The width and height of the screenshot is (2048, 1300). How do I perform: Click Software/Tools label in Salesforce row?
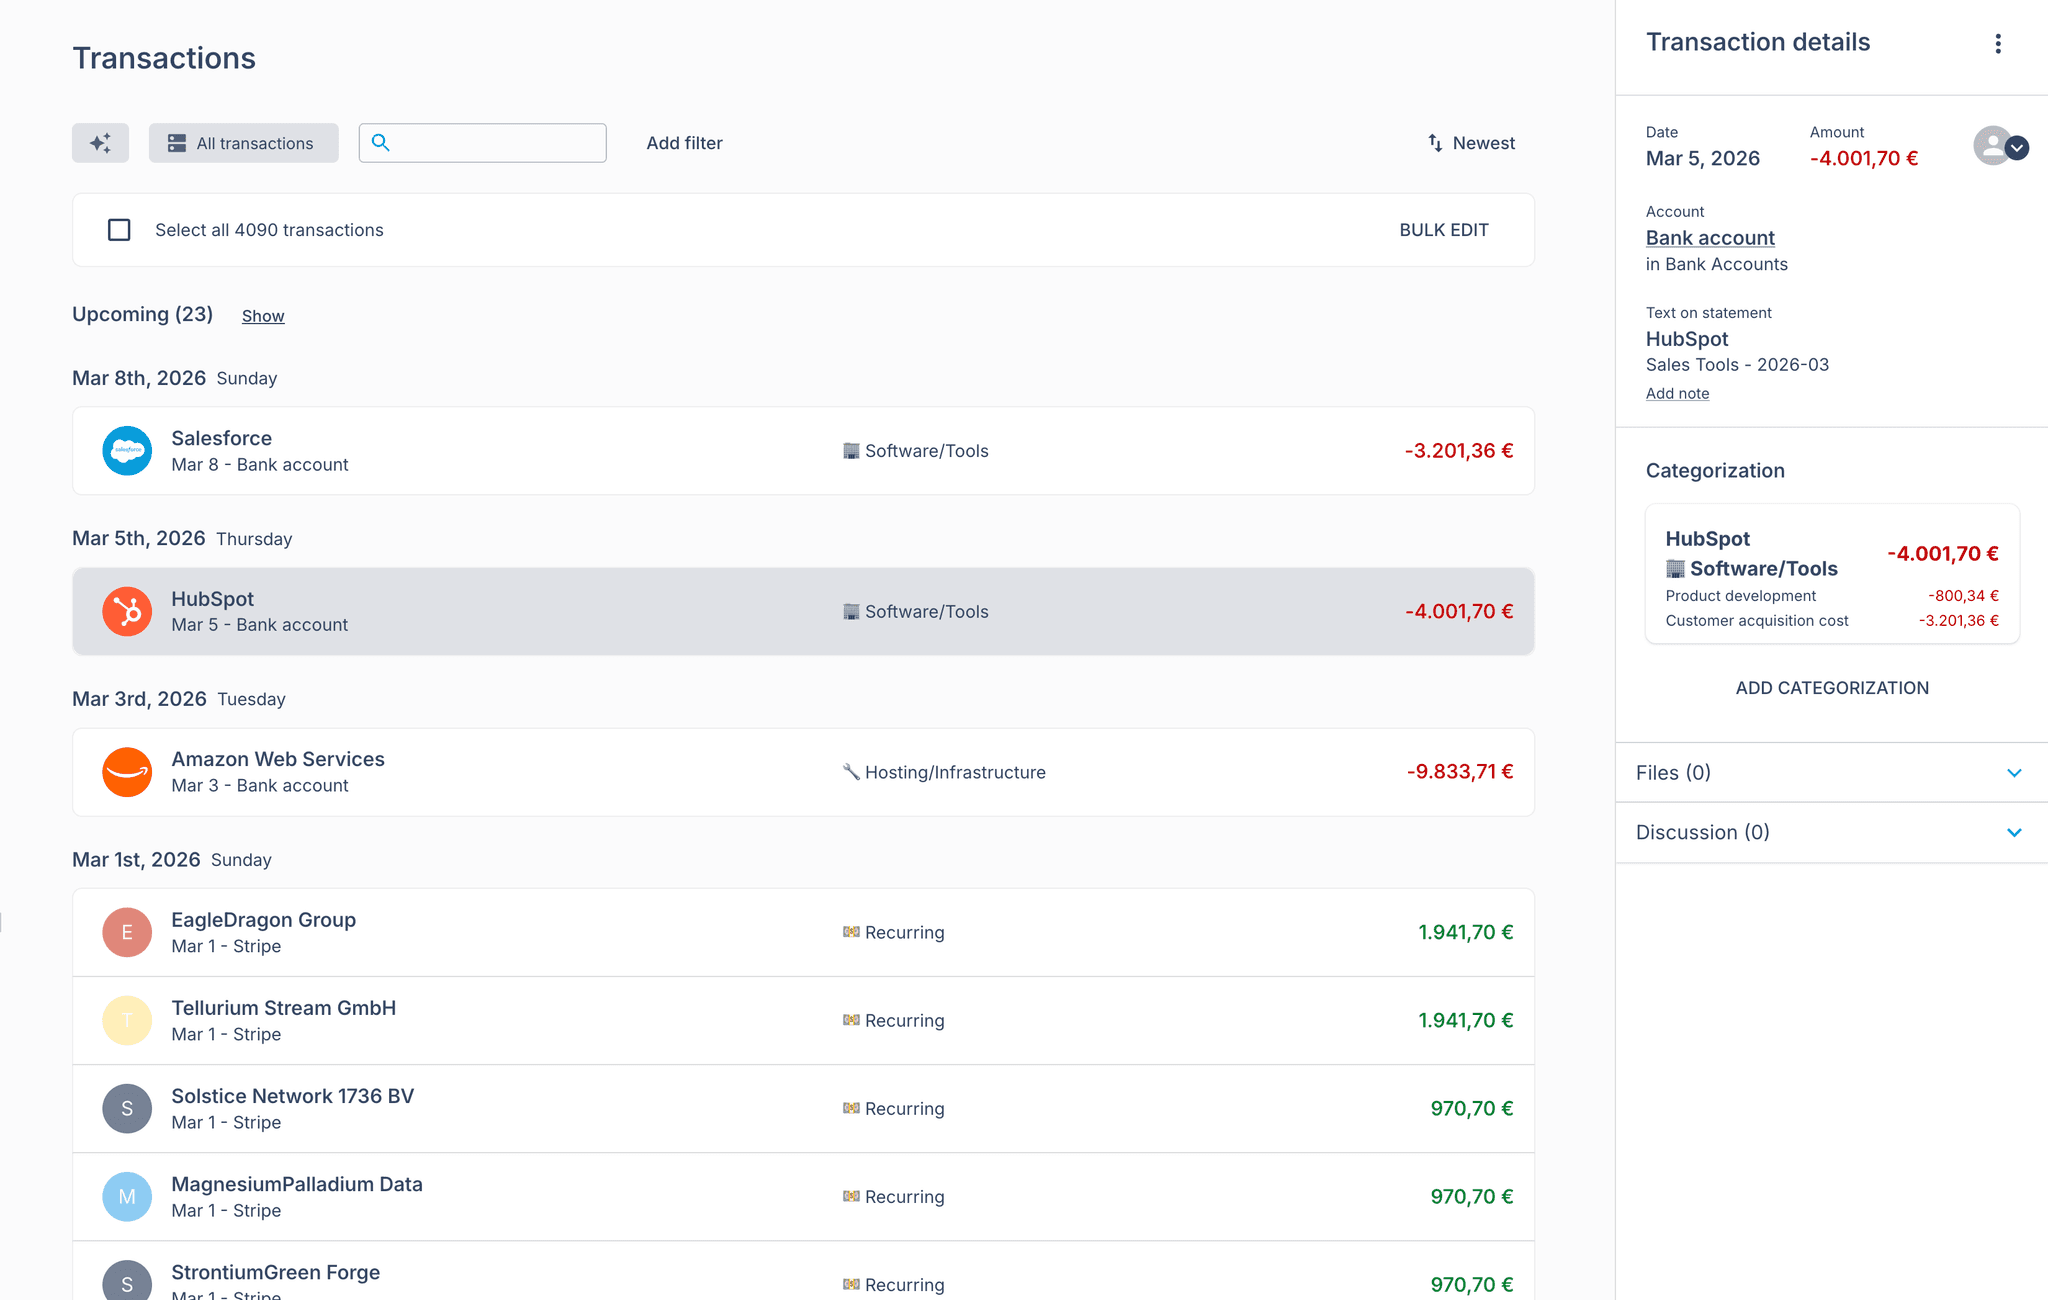tap(927, 451)
